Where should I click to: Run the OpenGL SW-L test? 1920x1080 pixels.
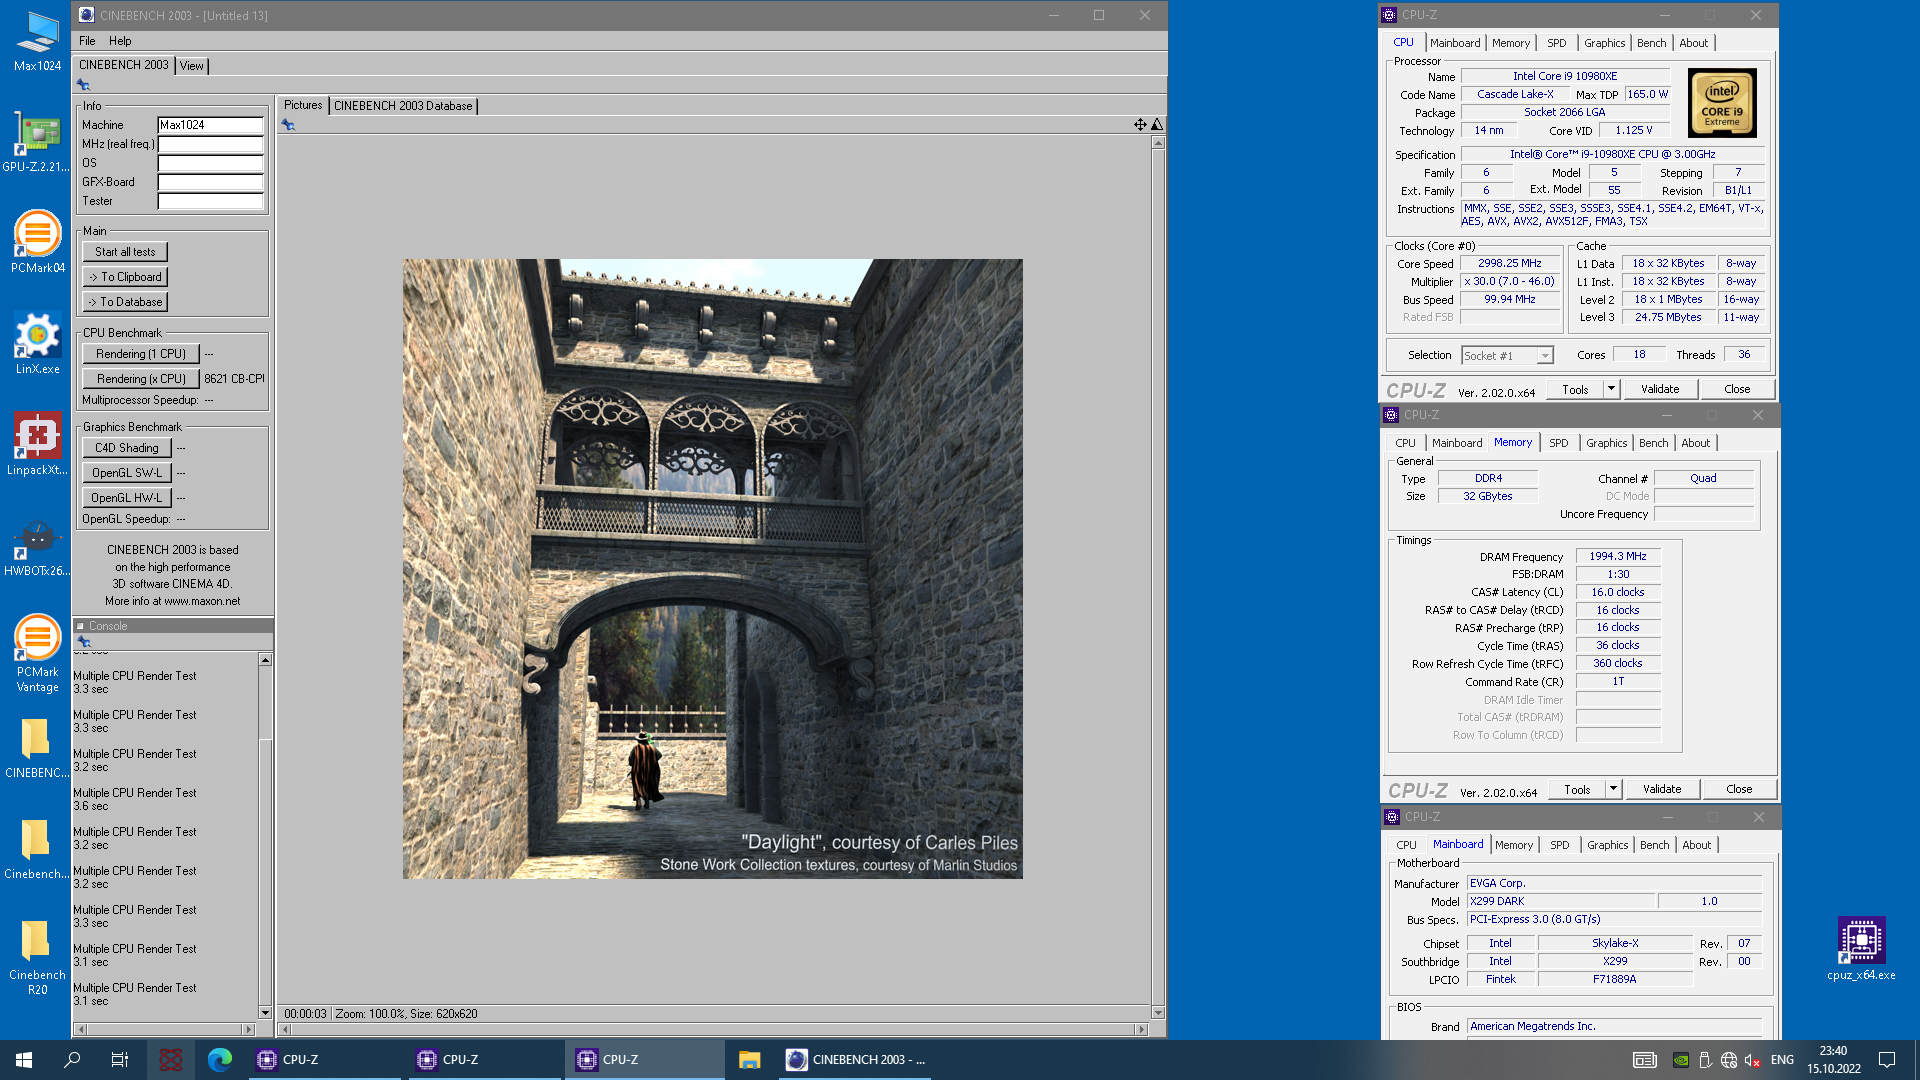pos(127,473)
